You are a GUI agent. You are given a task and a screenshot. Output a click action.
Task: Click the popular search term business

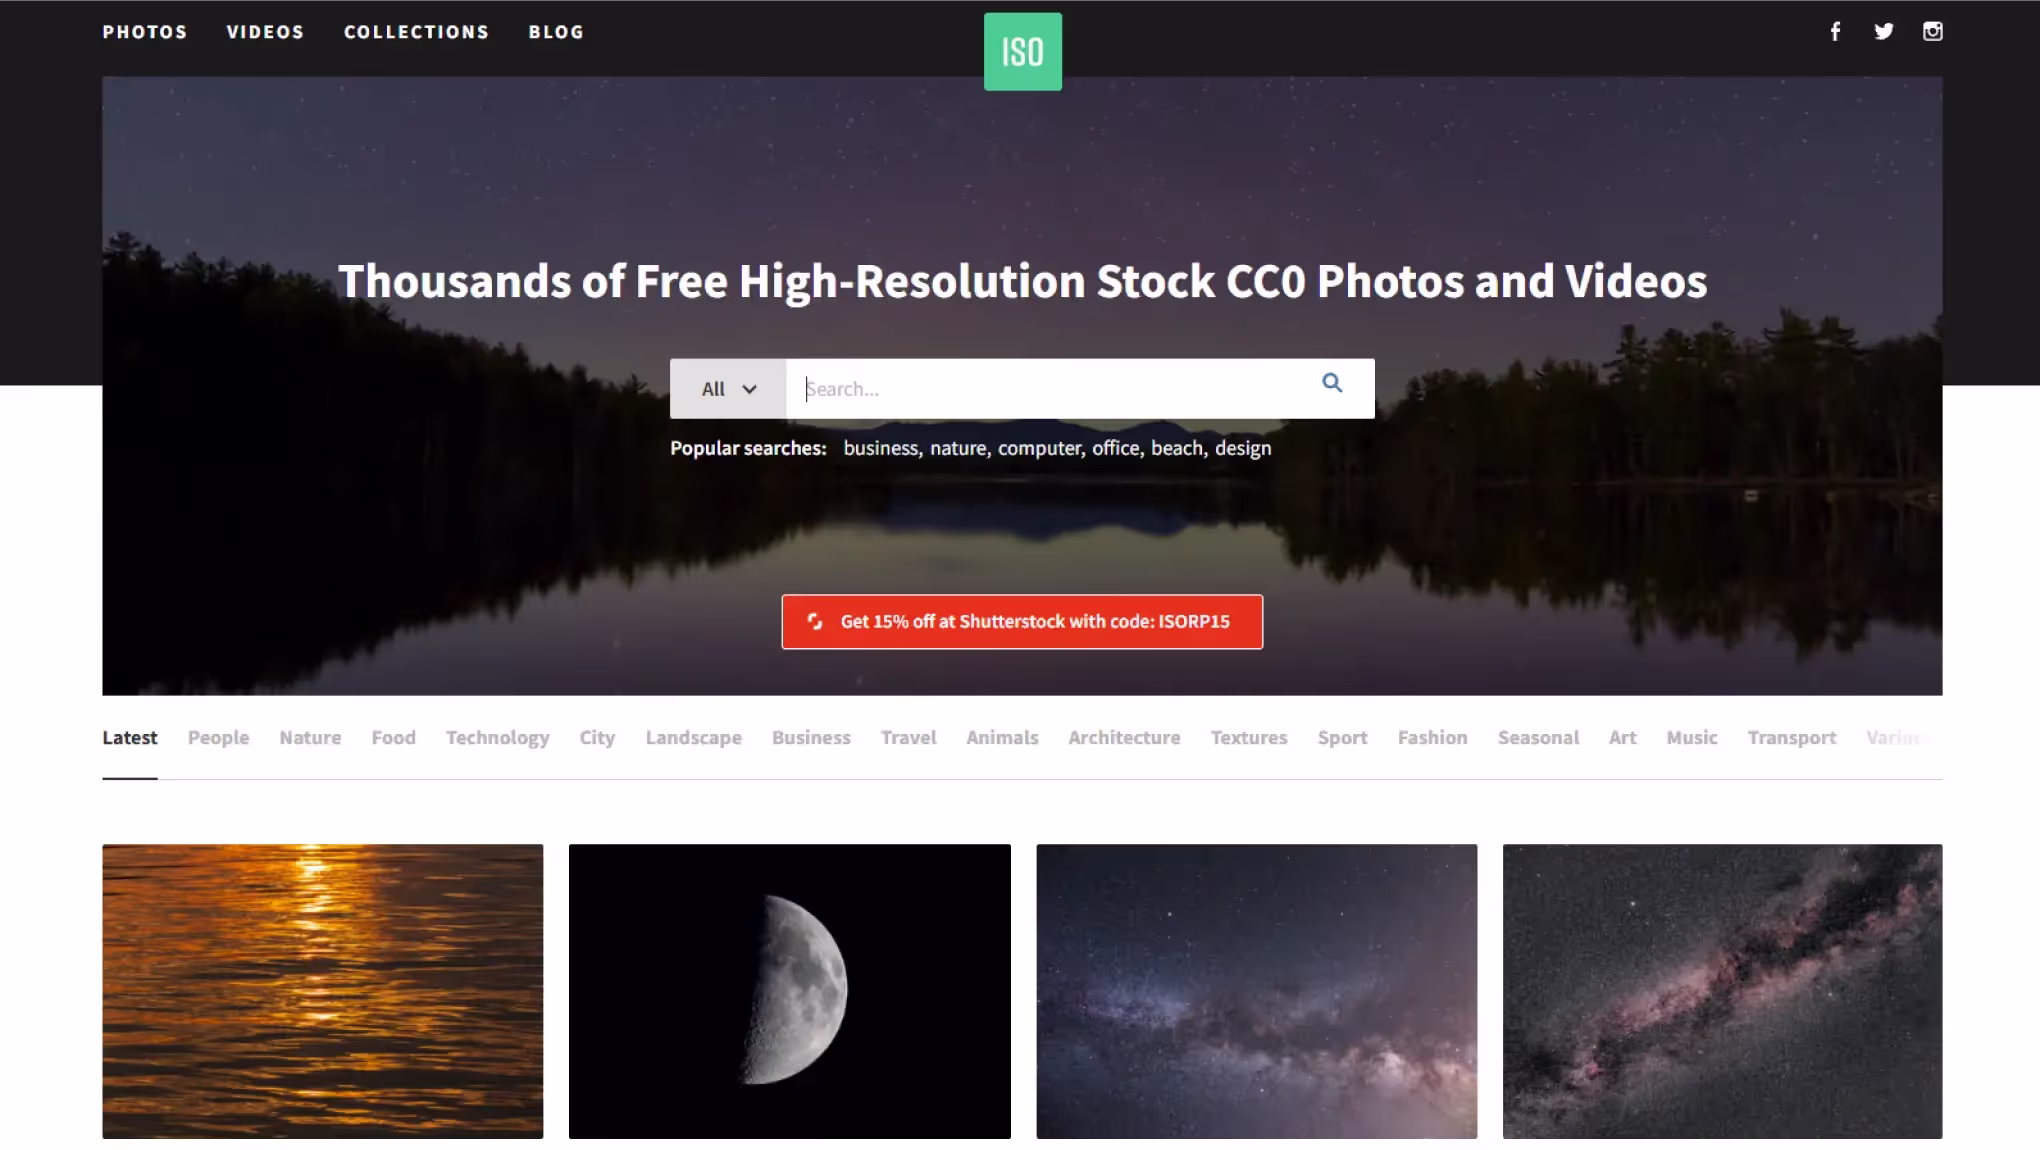[x=880, y=448]
